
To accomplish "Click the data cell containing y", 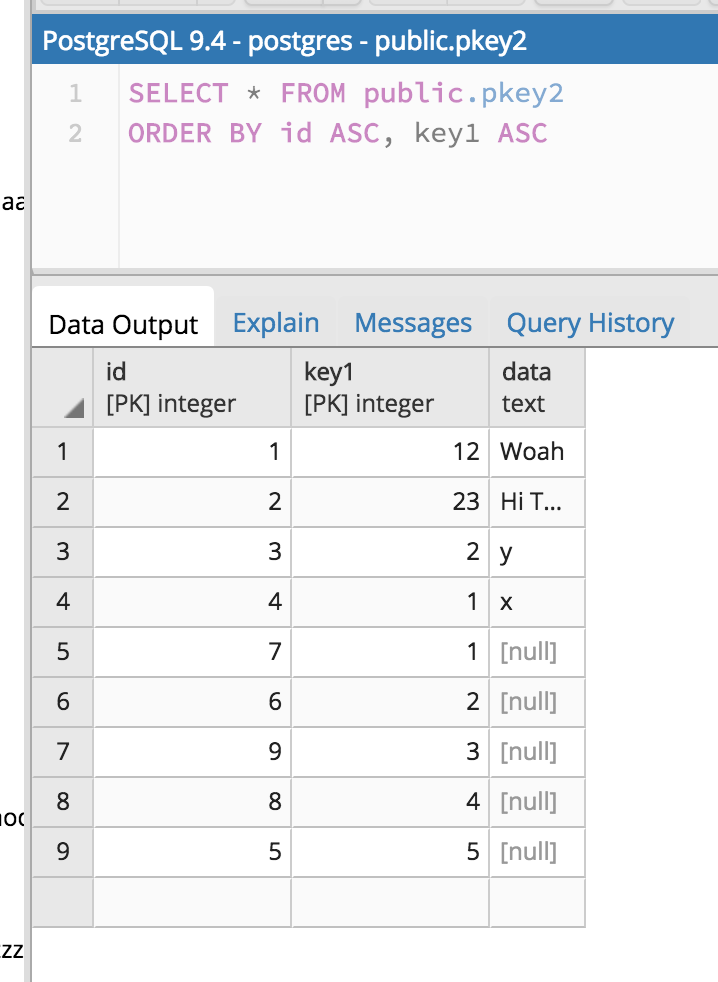I will coord(536,552).
